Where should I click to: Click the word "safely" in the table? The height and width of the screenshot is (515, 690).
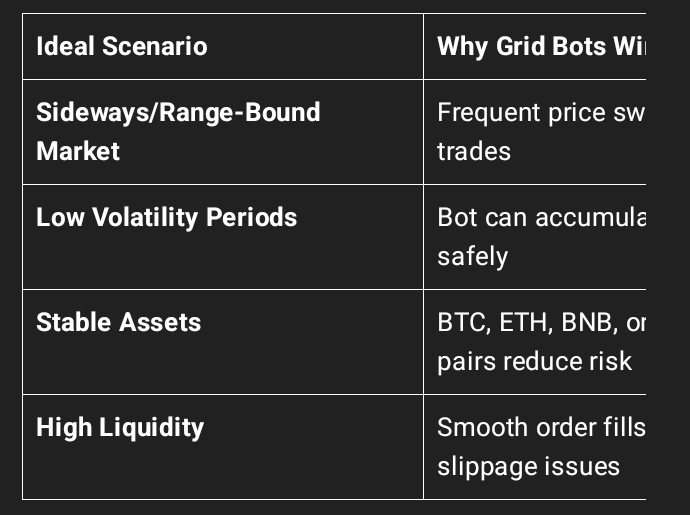point(472,256)
